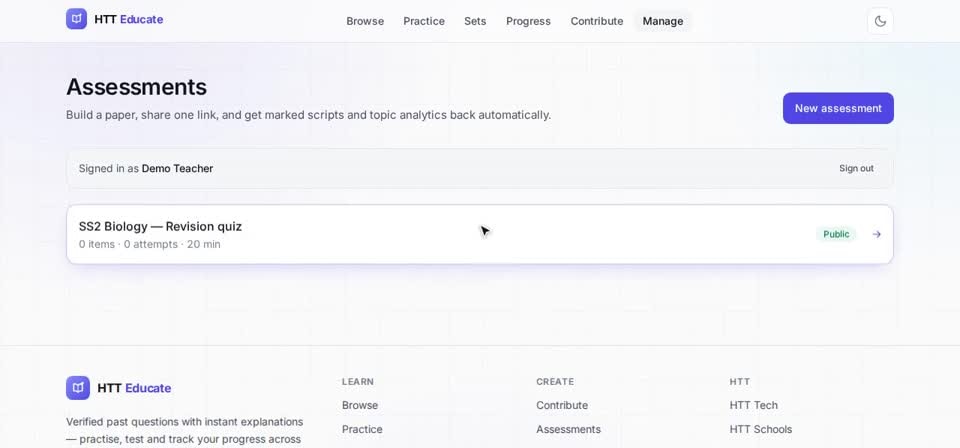Open the SS2 Biology — Revision quiz title

coord(160,226)
